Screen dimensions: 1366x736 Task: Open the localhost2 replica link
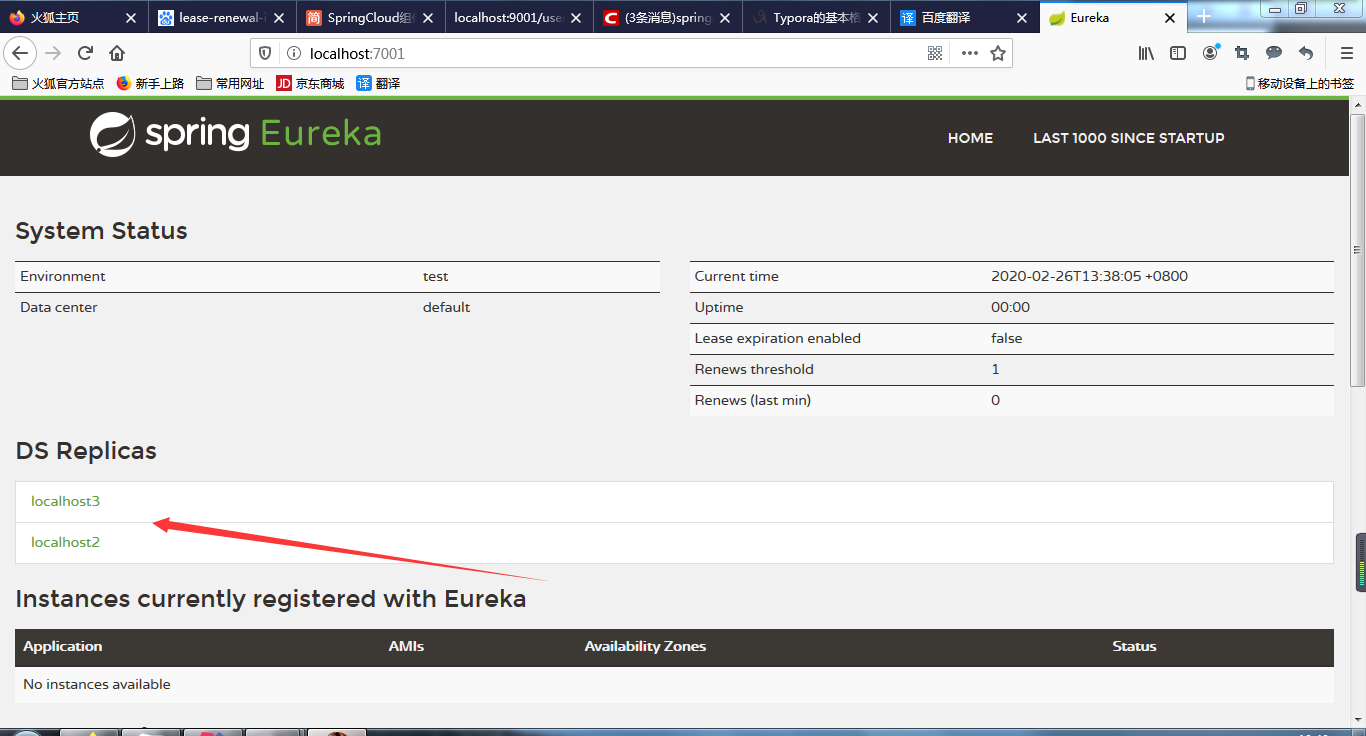tap(66, 542)
